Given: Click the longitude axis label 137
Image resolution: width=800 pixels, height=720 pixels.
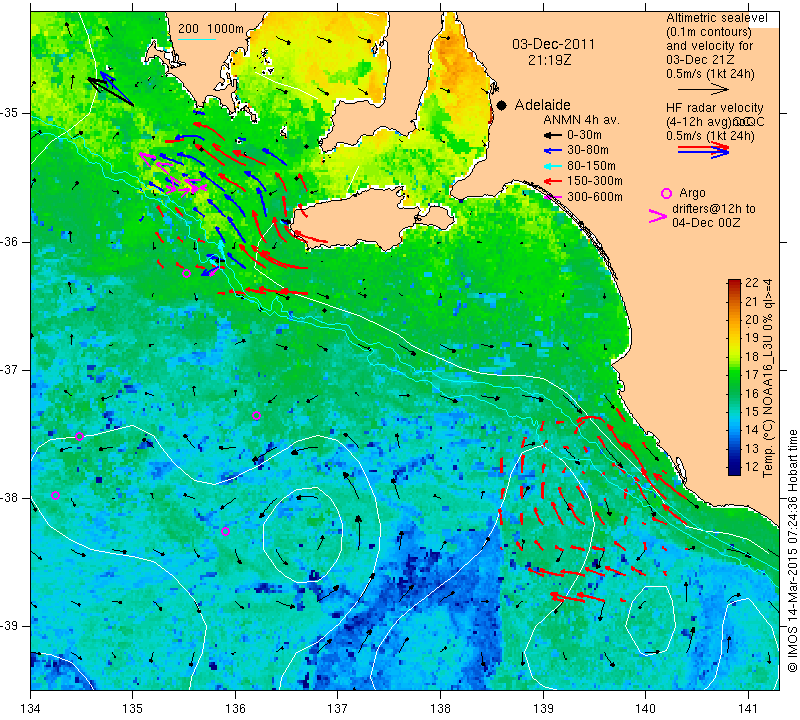Looking at the screenshot, I should click(x=338, y=708).
